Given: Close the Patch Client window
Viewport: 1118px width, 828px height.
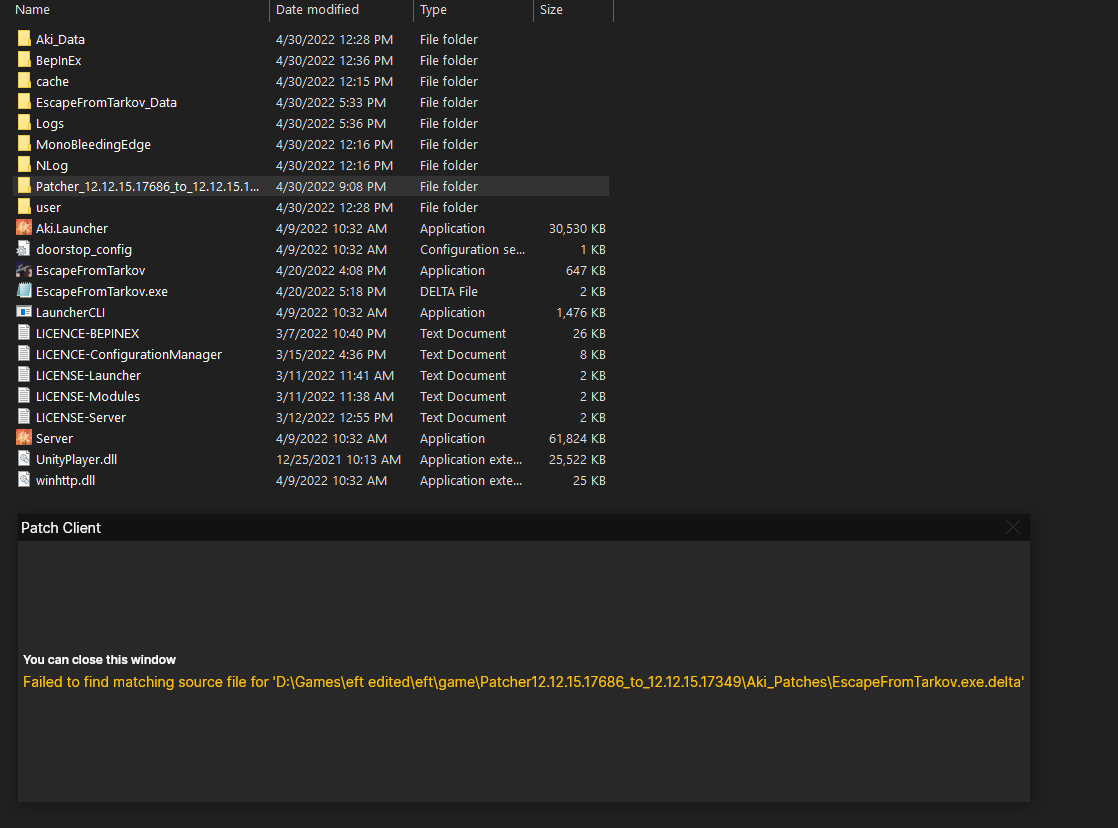Looking at the screenshot, I should tap(1012, 527).
